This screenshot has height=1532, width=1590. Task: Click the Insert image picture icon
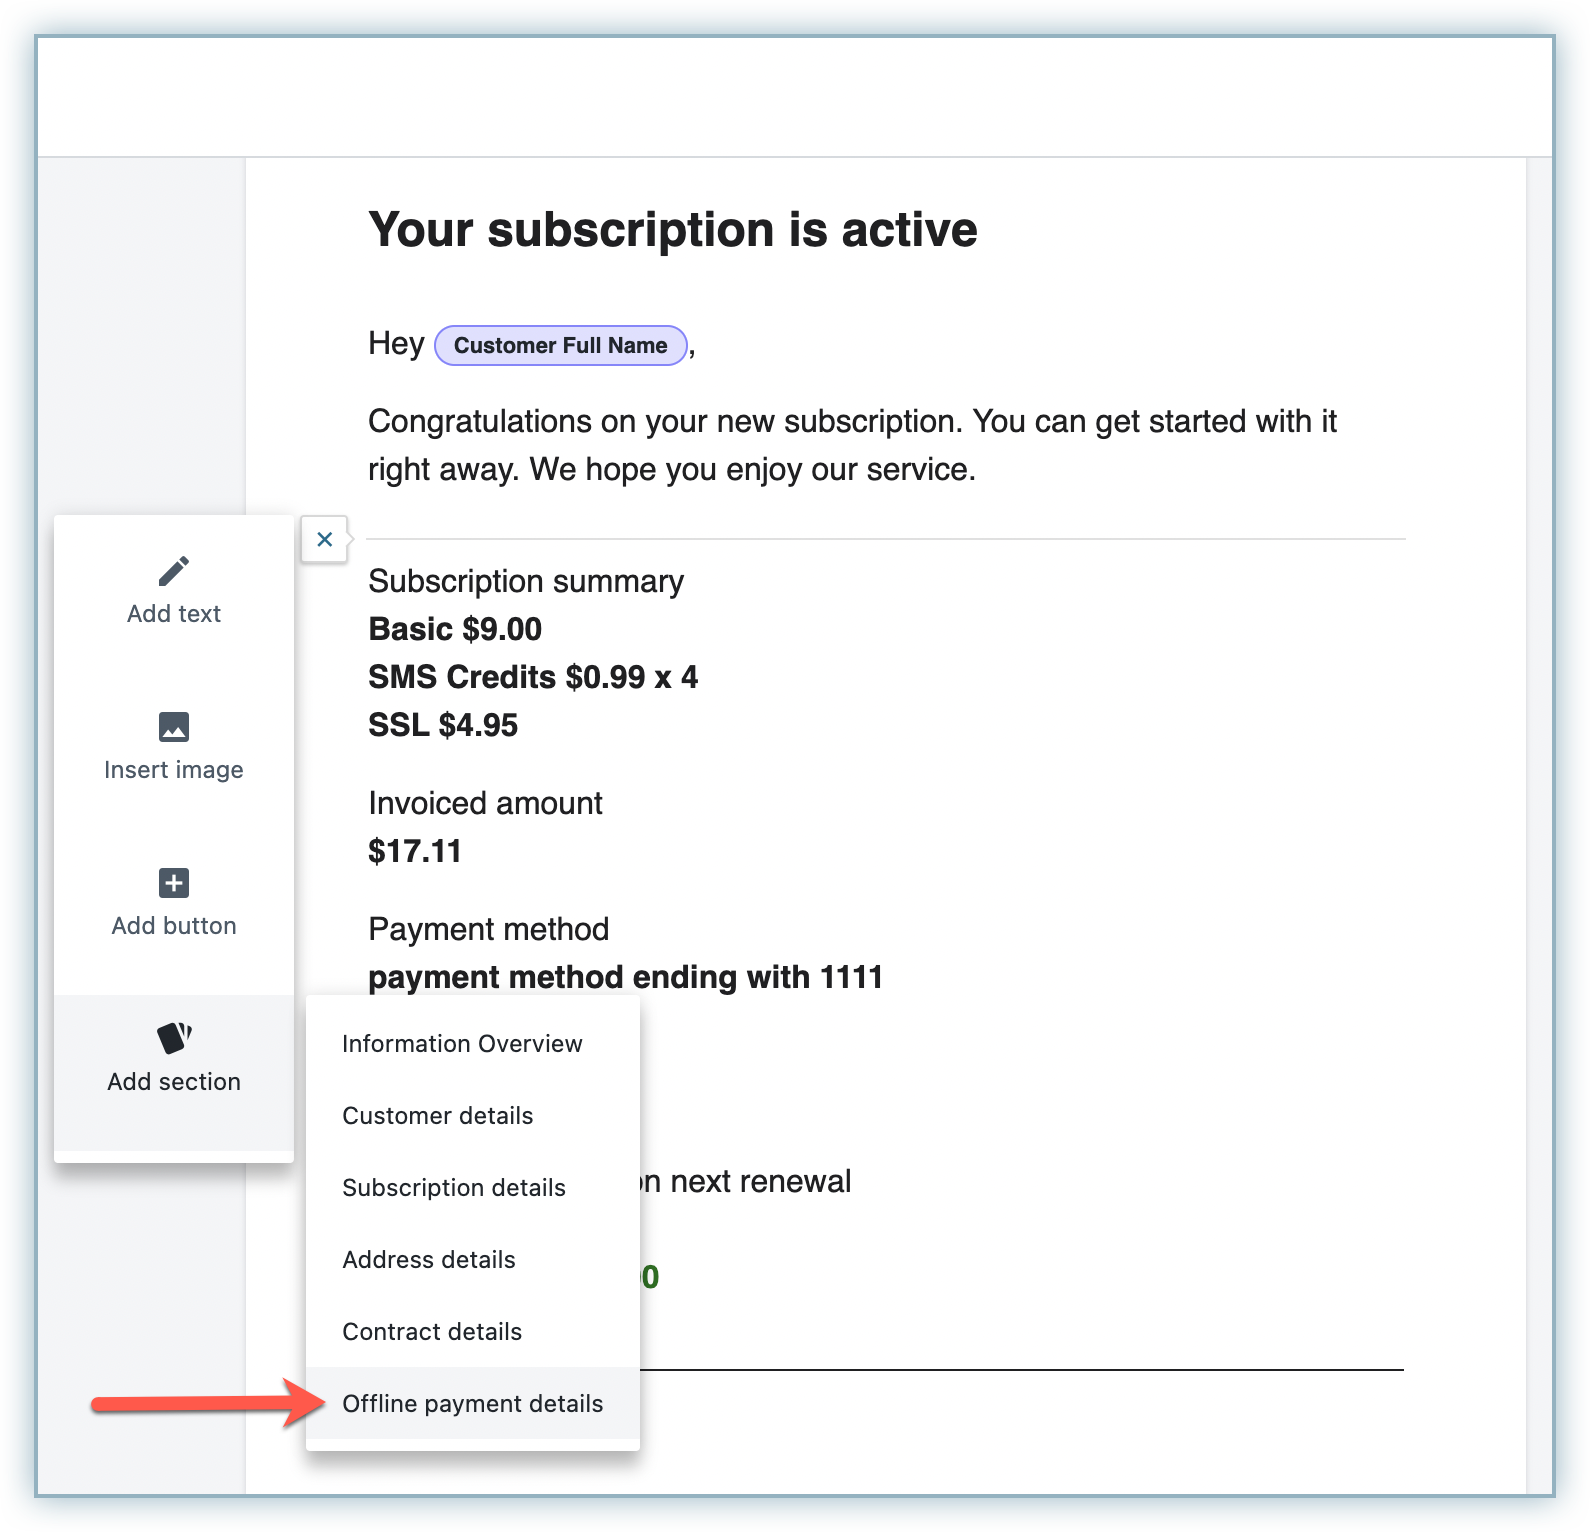pyautogui.click(x=174, y=727)
